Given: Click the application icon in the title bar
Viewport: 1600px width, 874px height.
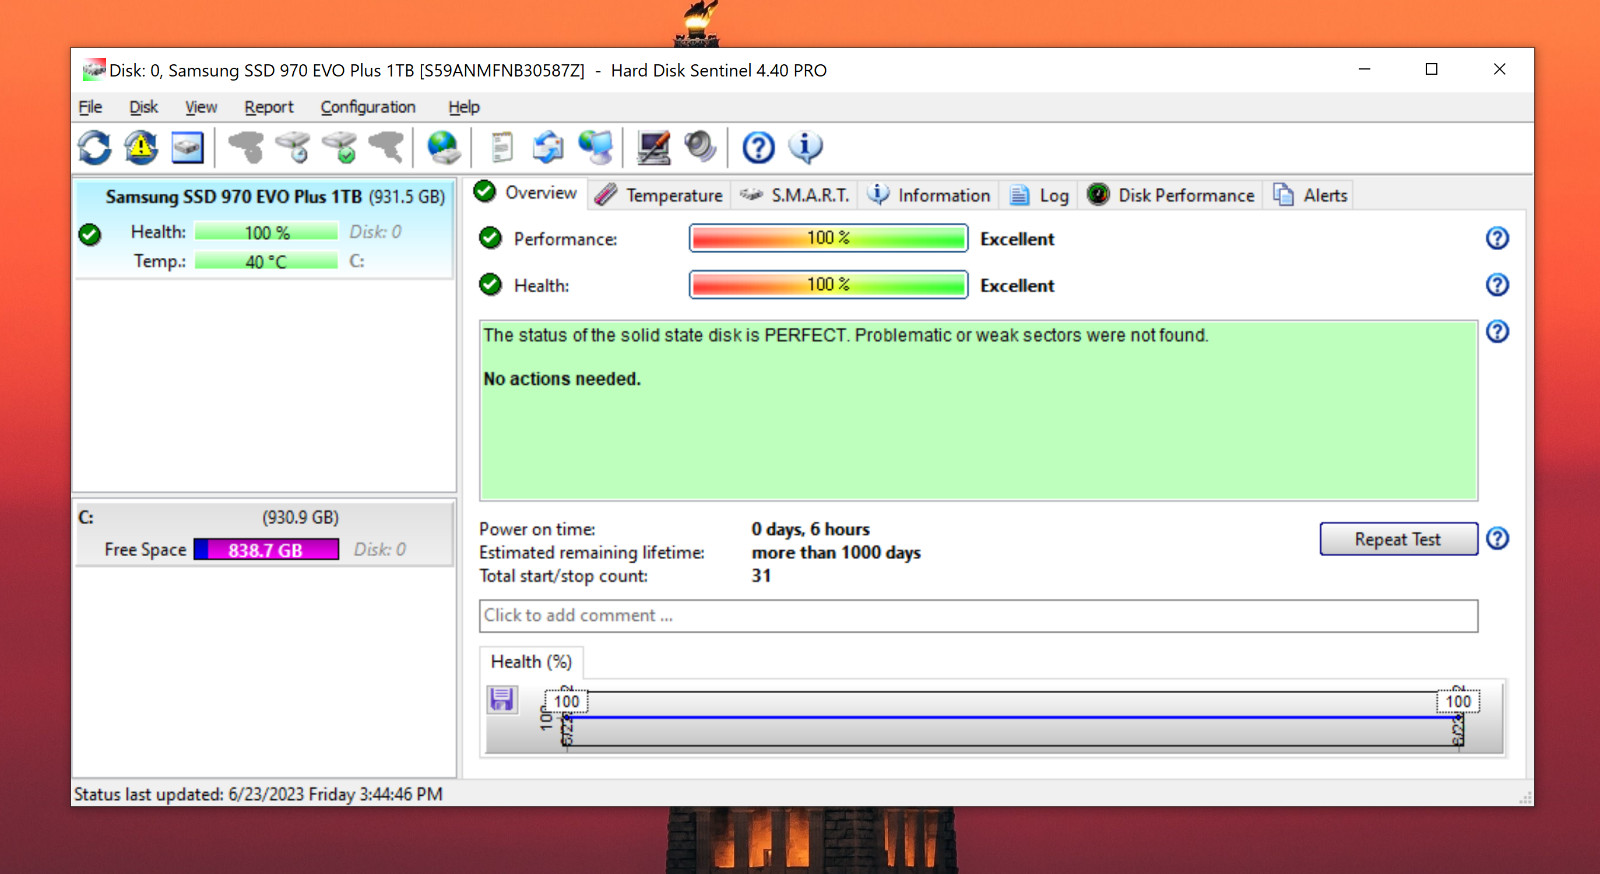Looking at the screenshot, I should (94, 70).
